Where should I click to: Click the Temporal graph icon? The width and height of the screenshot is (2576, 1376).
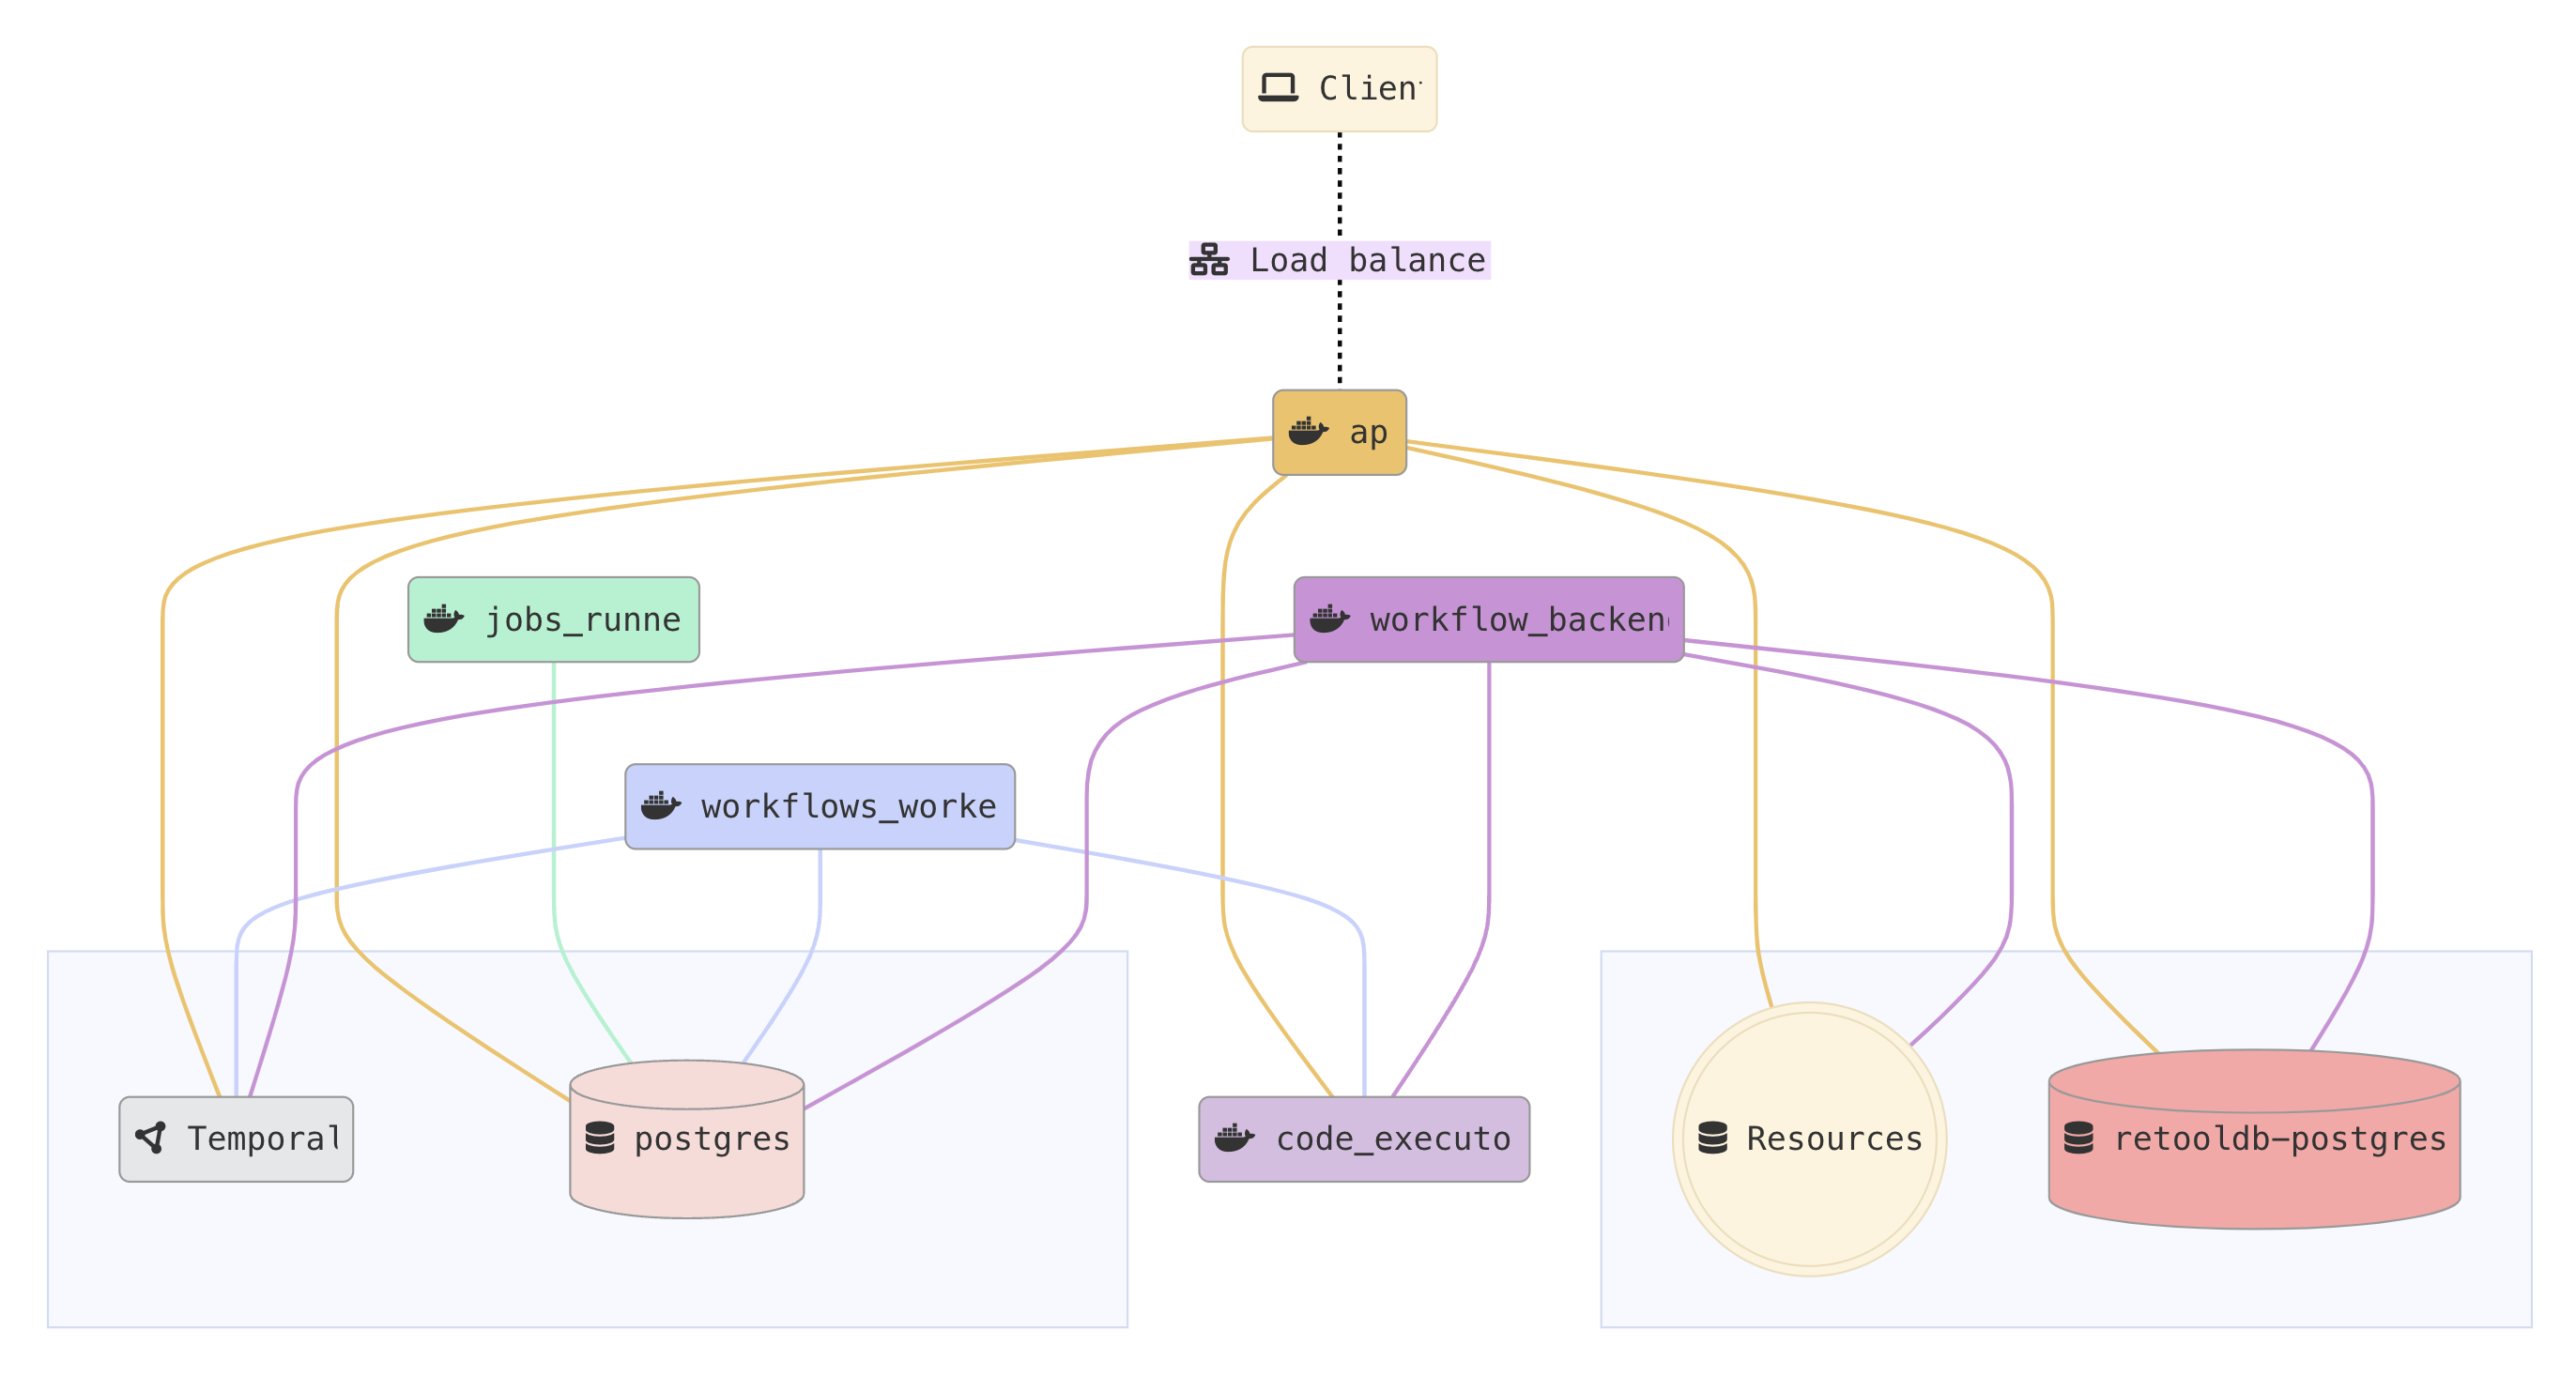pyautogui.click(x=151, y=1138)
